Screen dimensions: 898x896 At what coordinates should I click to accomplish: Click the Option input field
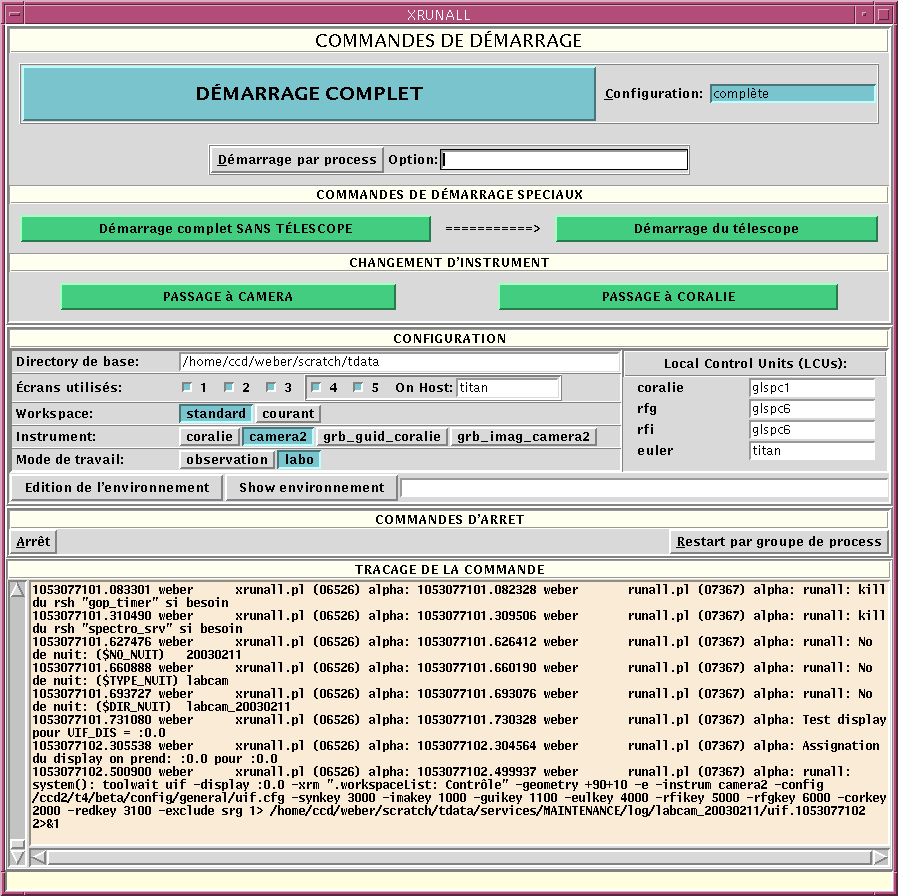[x=565, y=160]
